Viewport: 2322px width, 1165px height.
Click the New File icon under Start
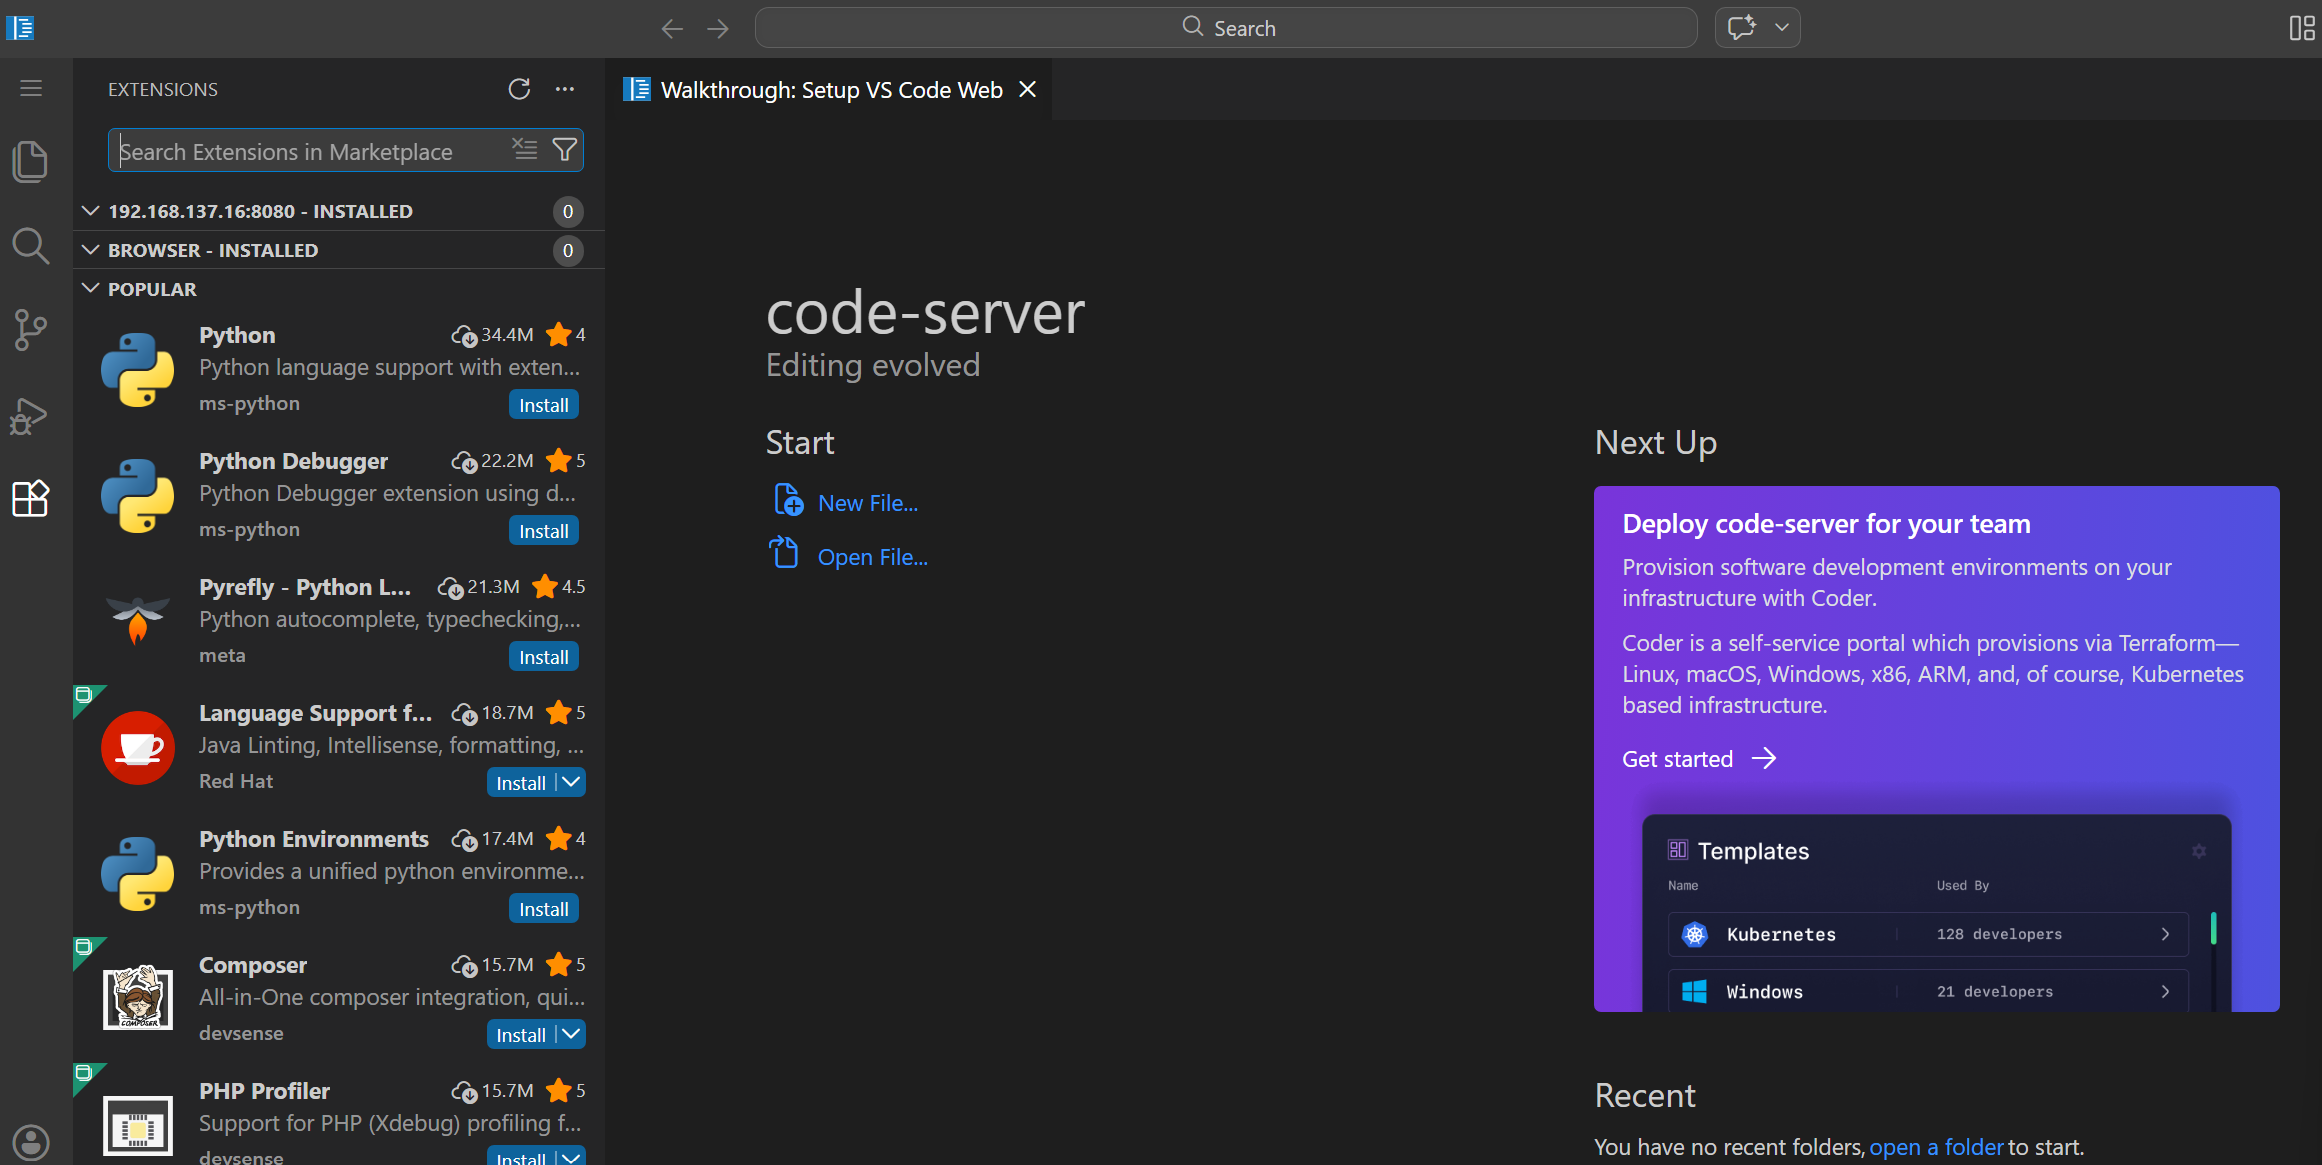pos(788,500)
